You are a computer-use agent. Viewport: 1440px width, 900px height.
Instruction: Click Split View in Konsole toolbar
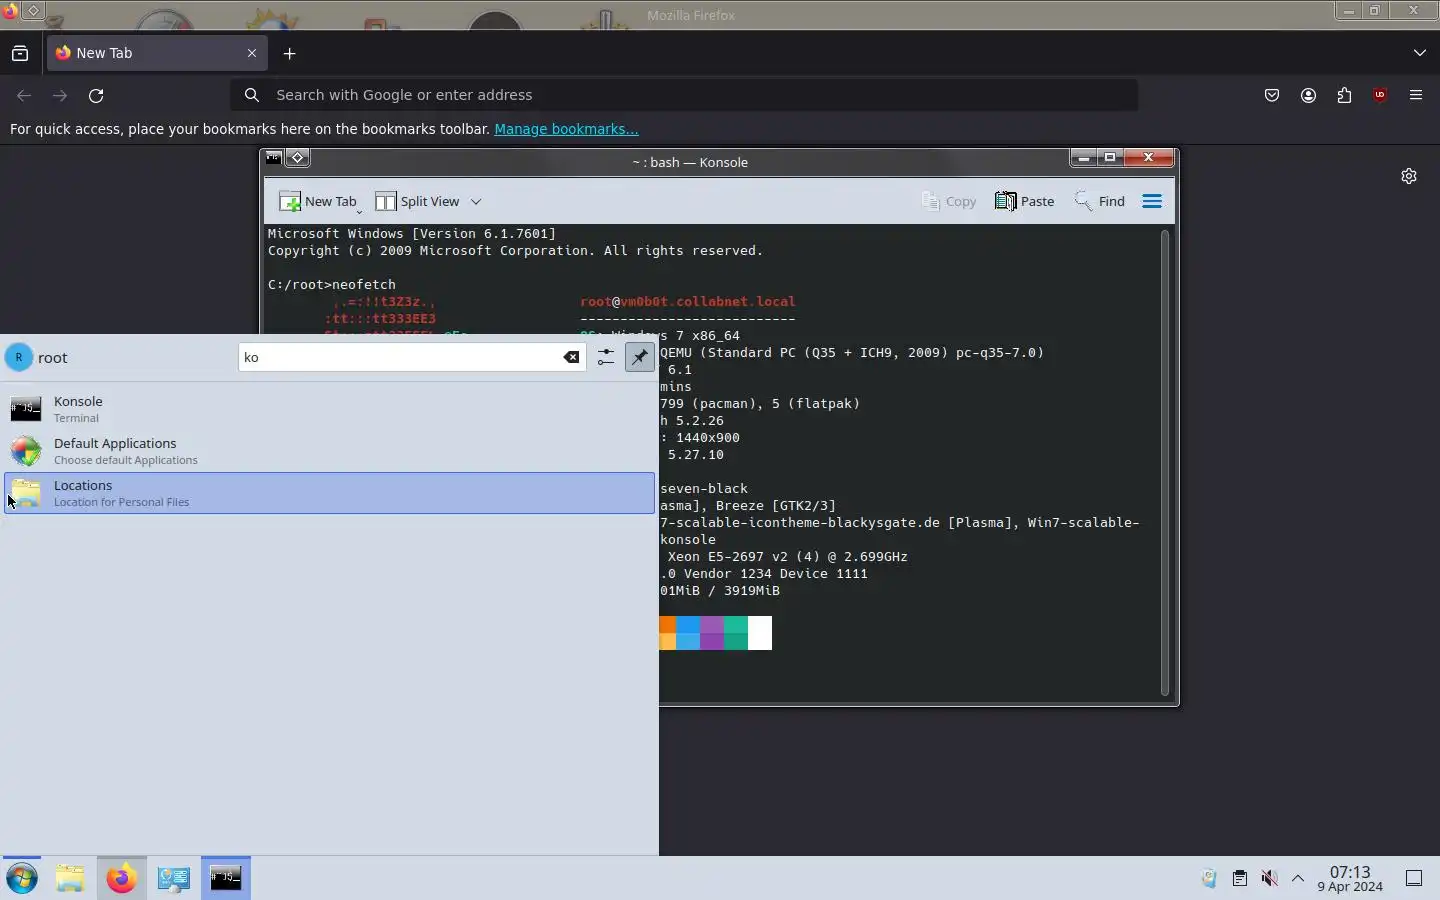(x=417, y=201)
